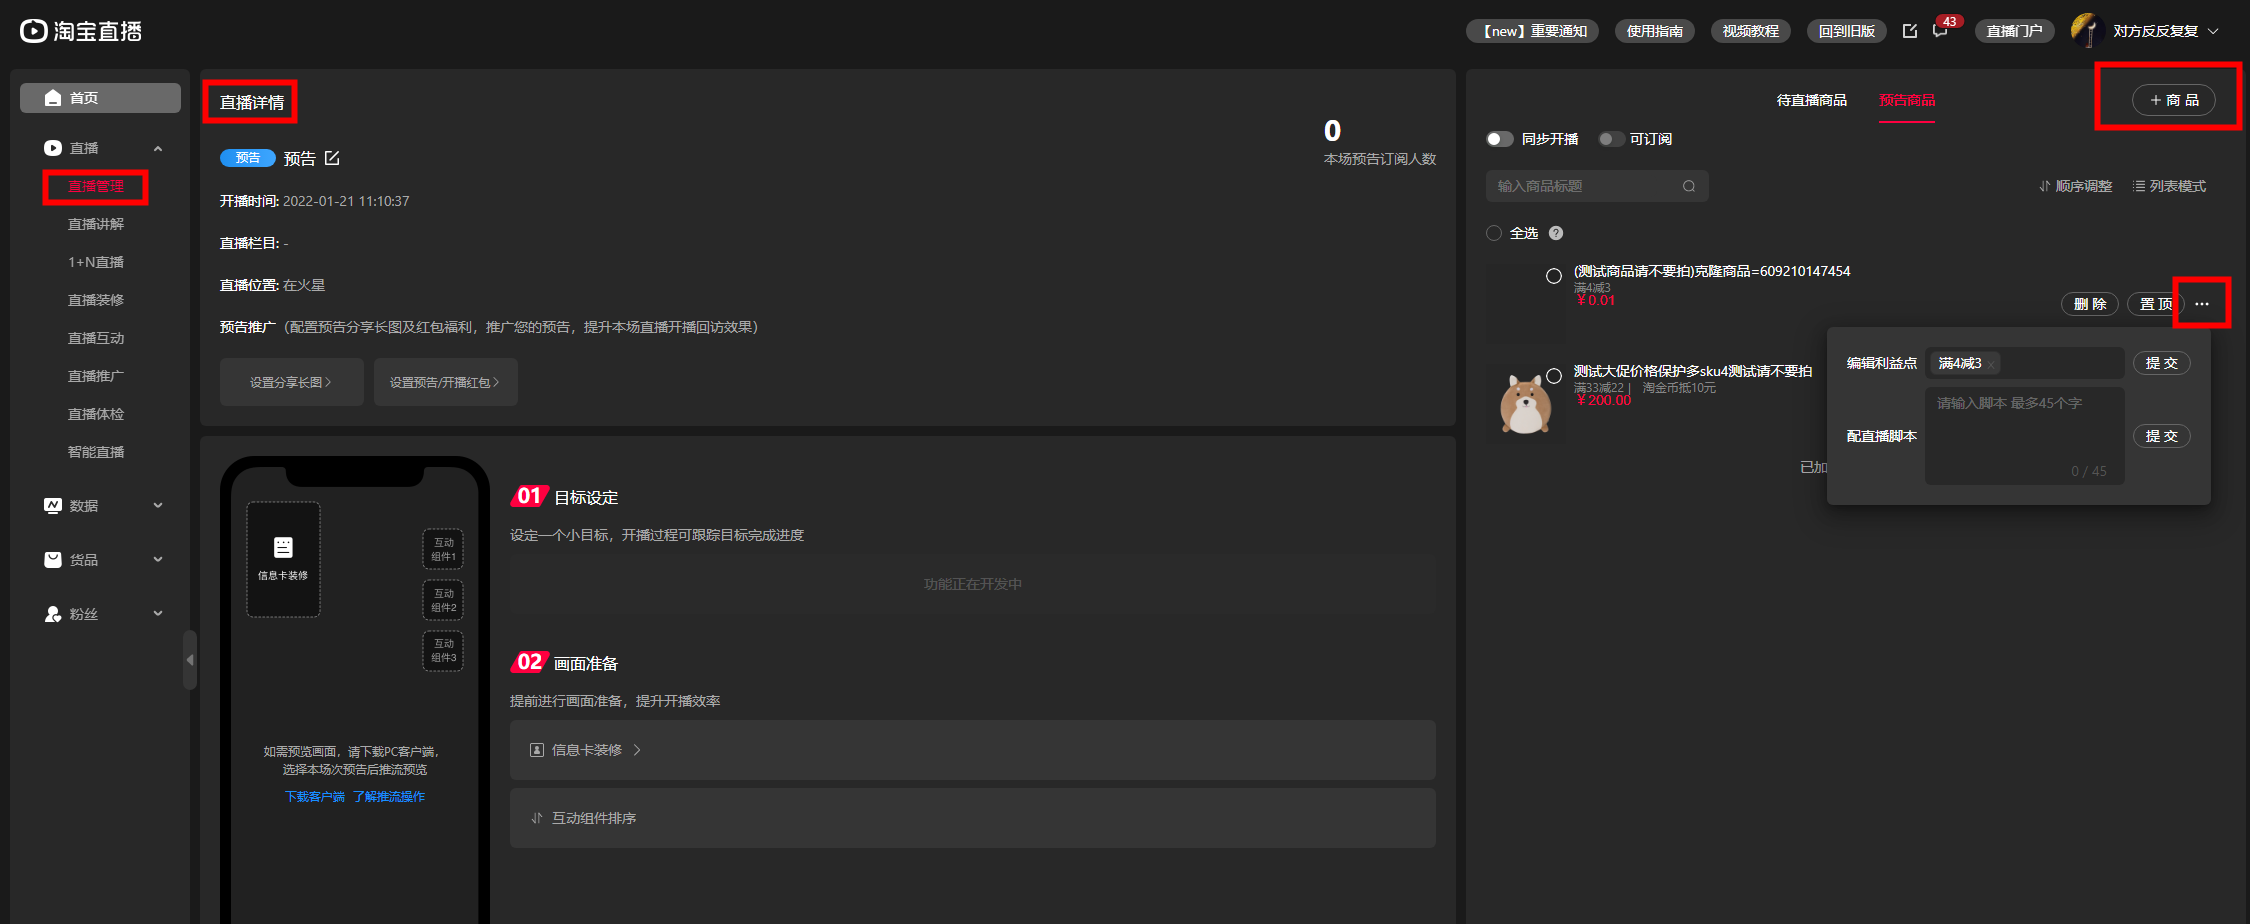
Task: Submit the 配直播脚本 field
Action: pos(2162,436)
